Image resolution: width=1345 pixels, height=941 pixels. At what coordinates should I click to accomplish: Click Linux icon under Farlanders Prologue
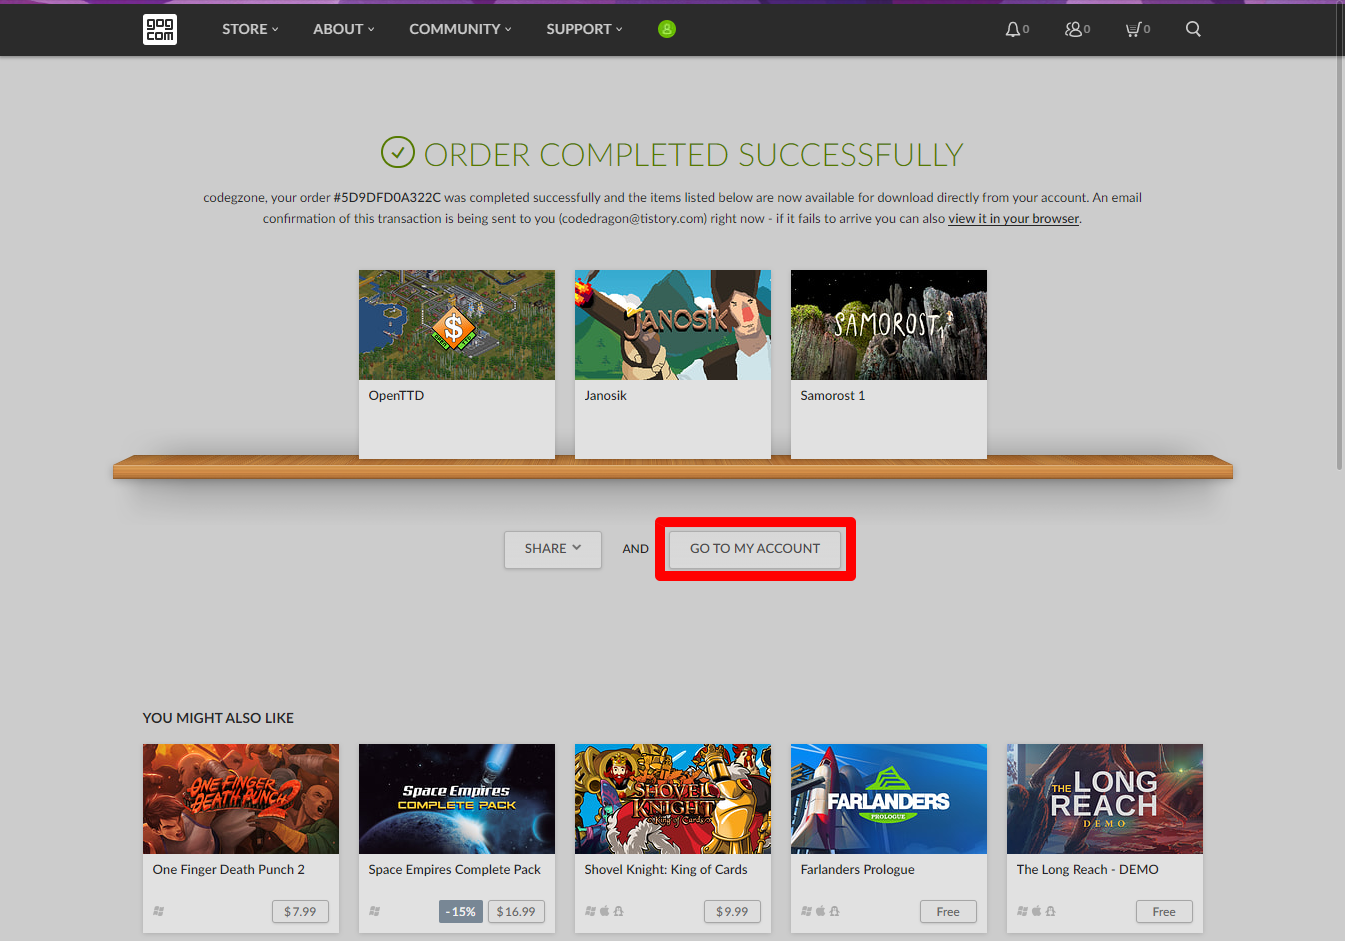(834, 911)
